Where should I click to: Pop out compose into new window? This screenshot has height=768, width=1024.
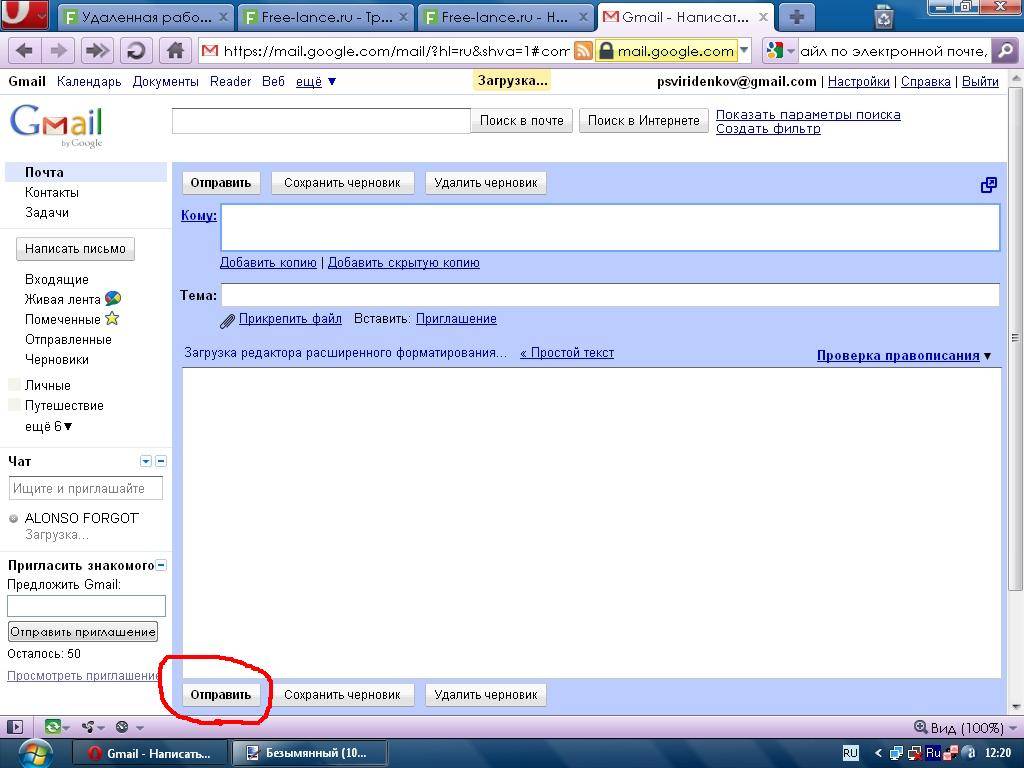[x=988, y=185]
